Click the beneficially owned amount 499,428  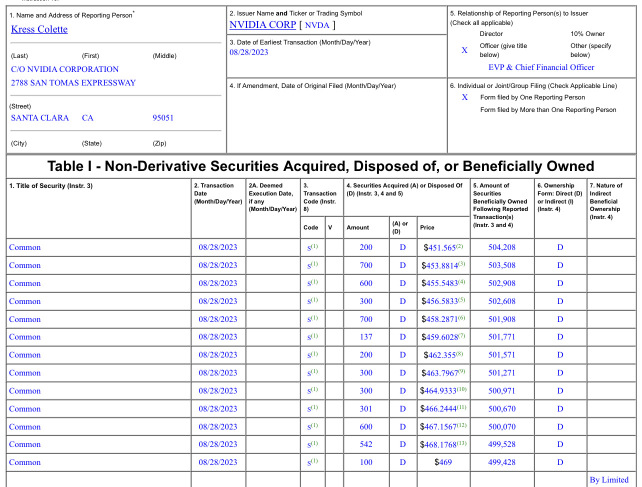click(x=502, y=462)
